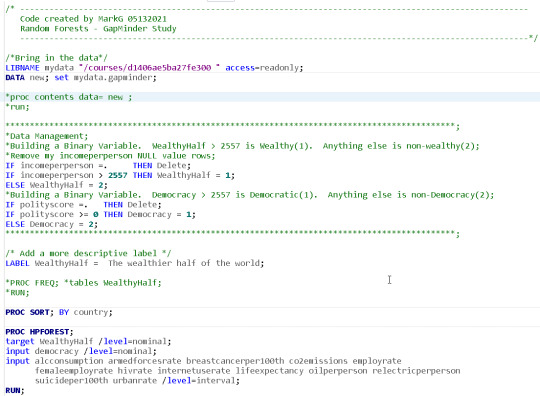Click the '/*Bring in the data*/' comment
The height and width of the screenshot is (396, 540).
tap(56, 58)
